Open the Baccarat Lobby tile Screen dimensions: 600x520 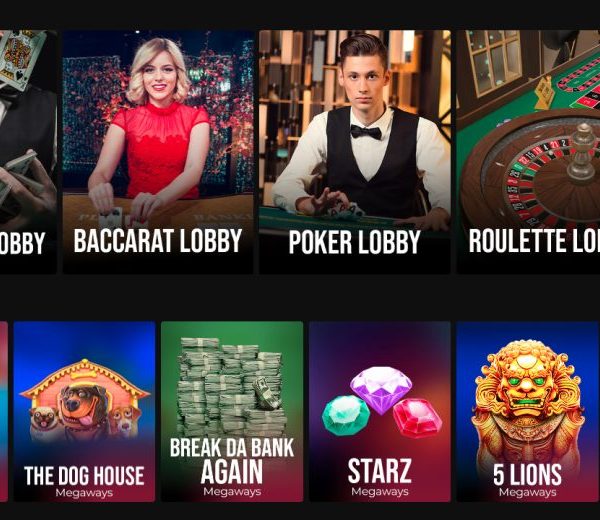[158, 152]
